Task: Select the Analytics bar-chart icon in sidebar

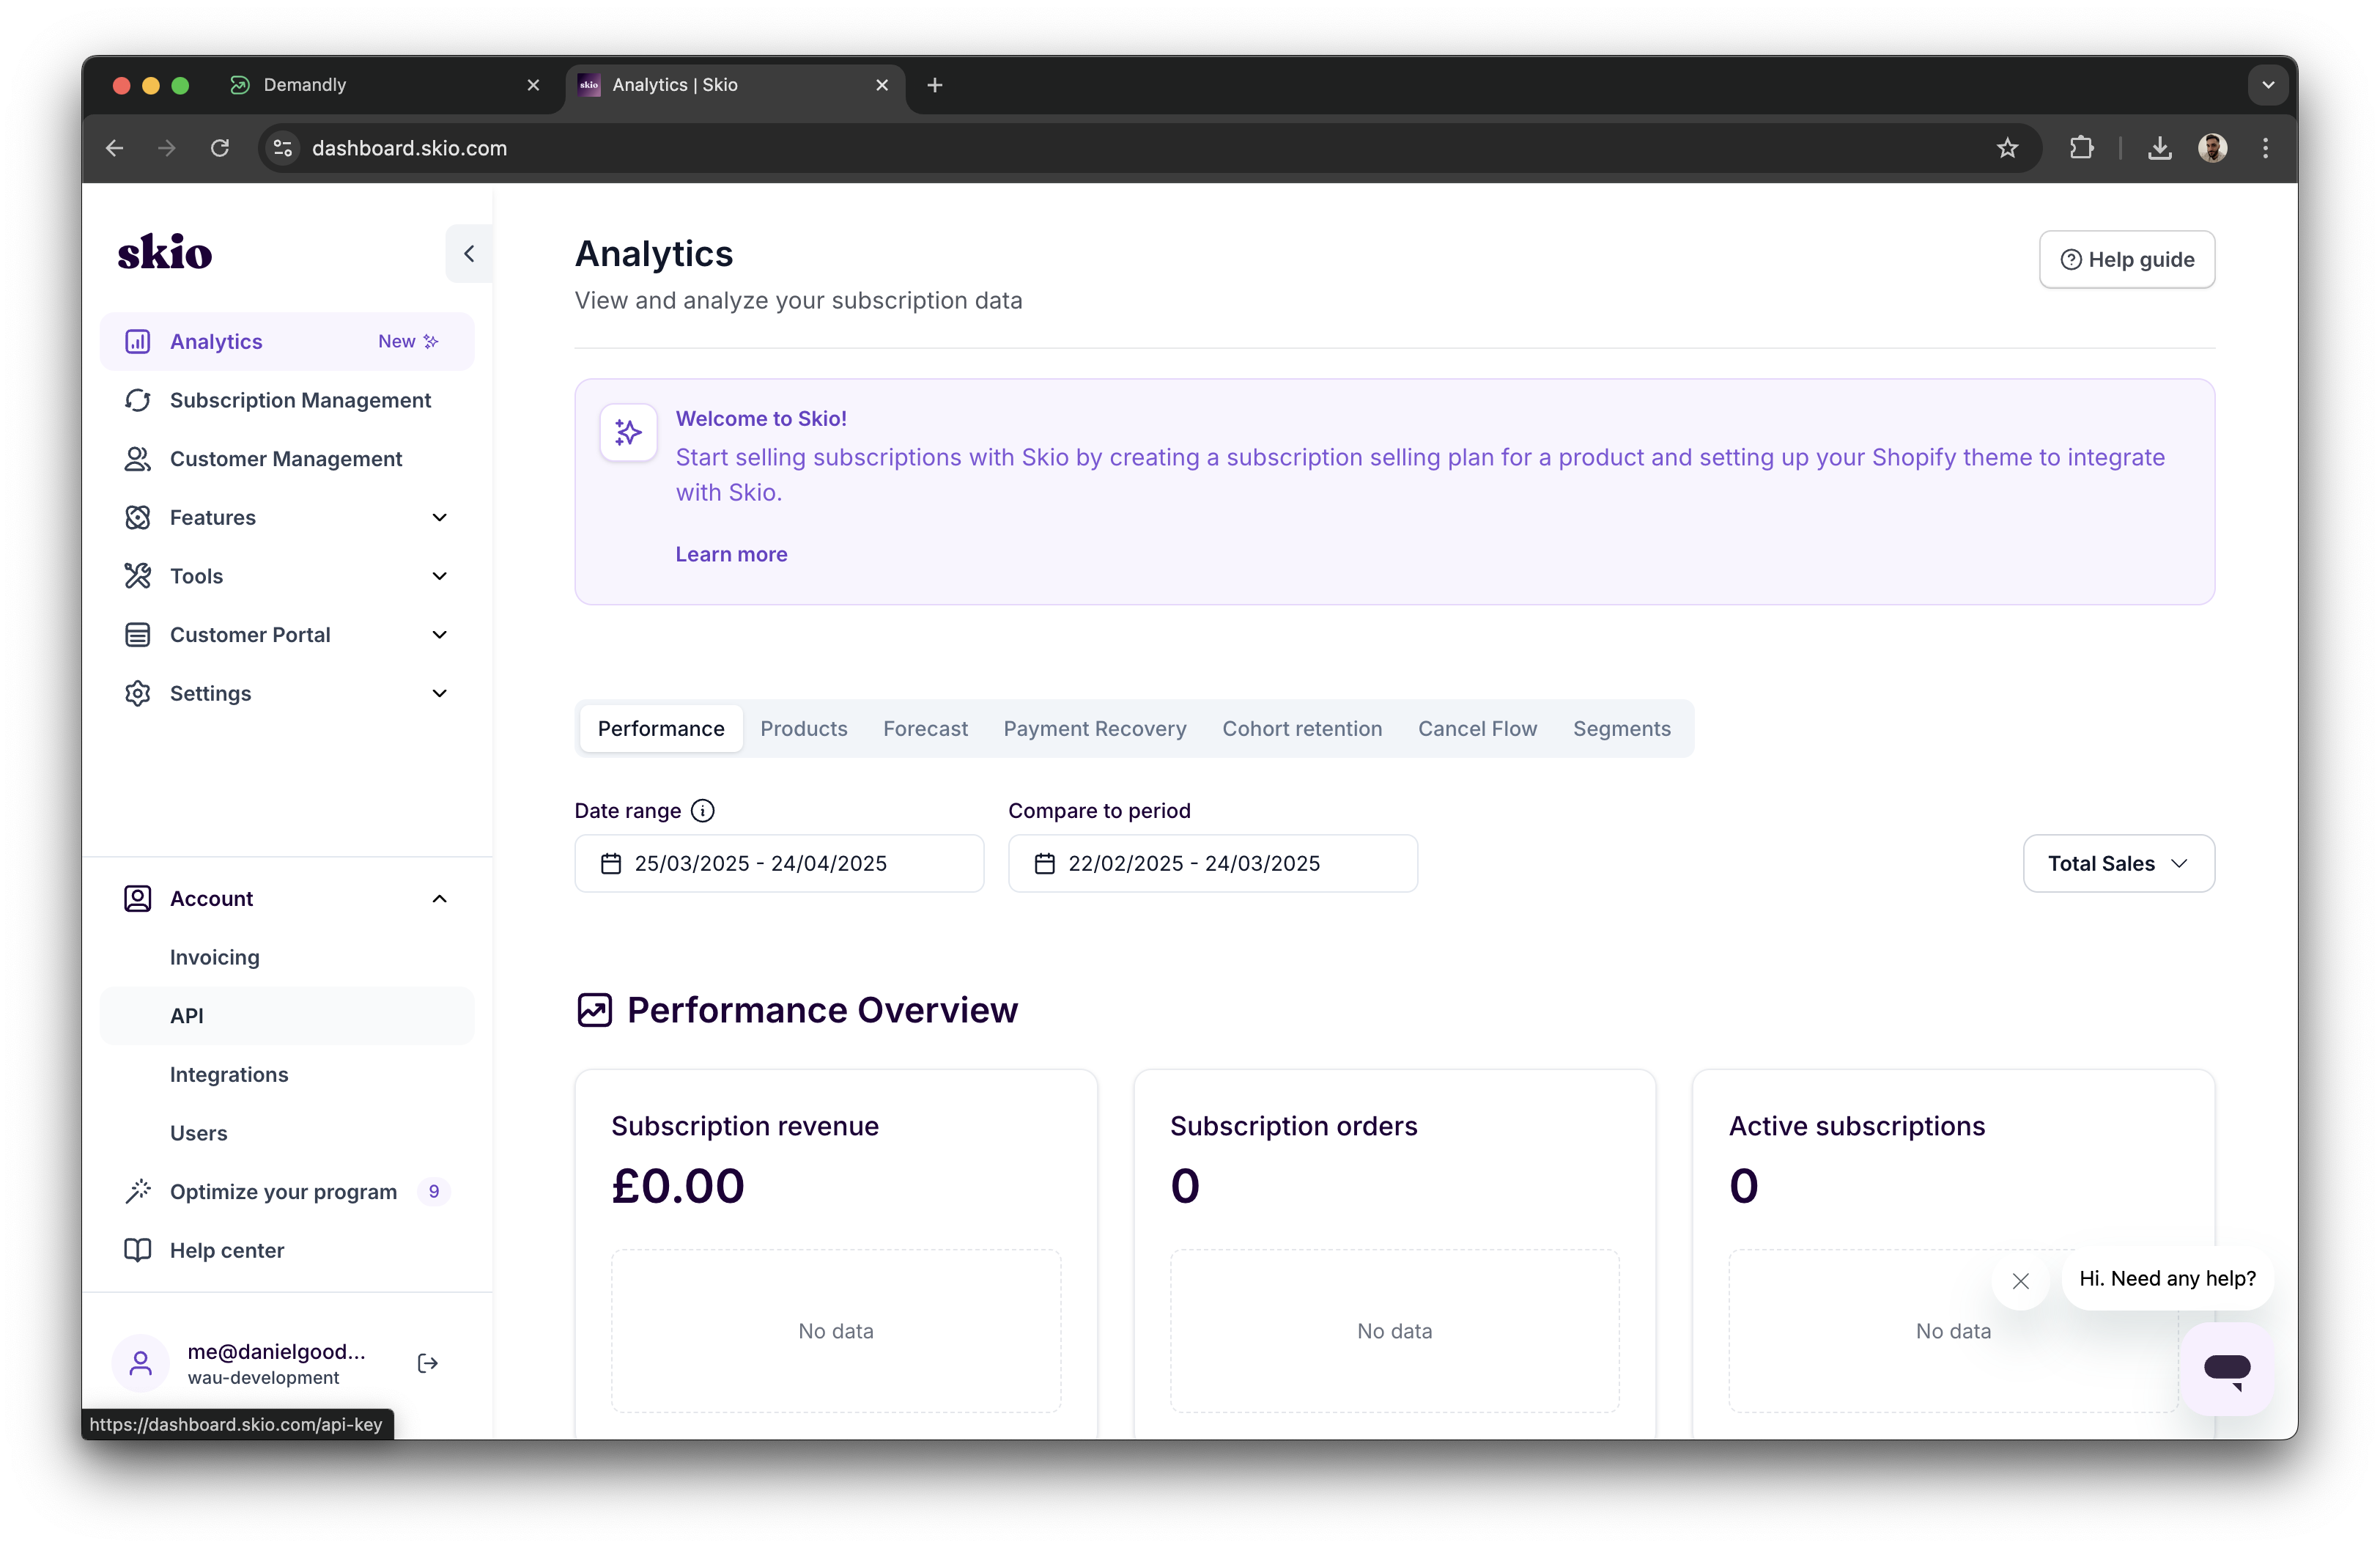Action: click(x=137, y=341)
